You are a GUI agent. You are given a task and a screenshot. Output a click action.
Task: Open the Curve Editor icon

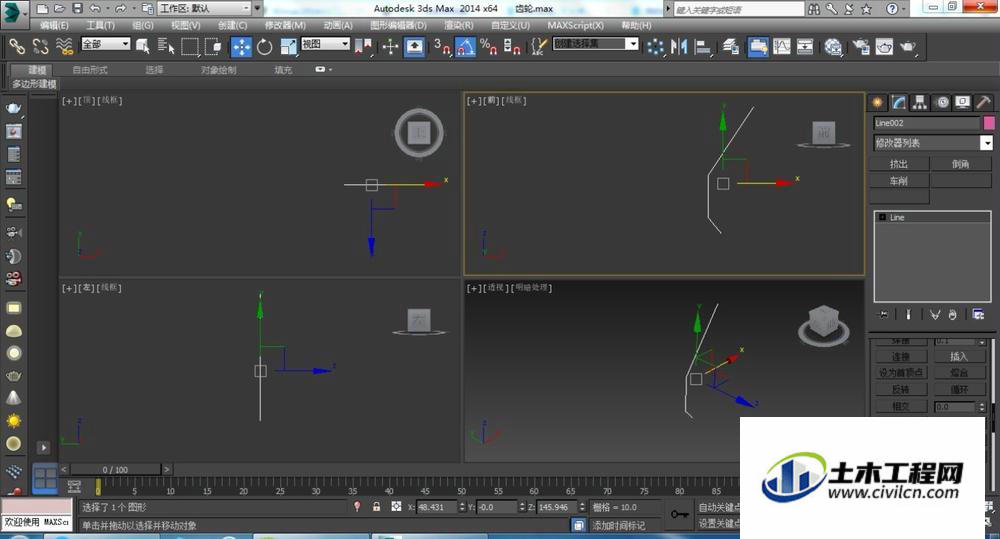tap(782, 46)
